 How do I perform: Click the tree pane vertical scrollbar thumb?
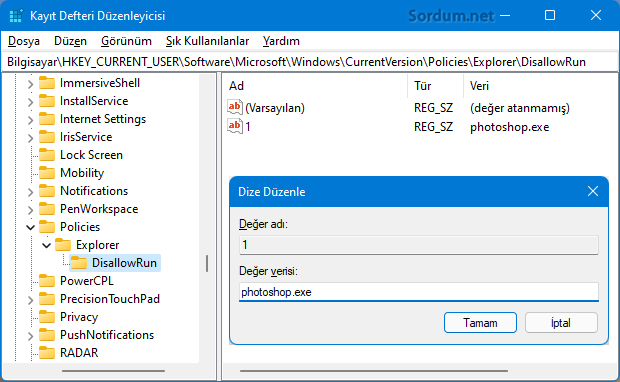[x=207, y=263]
